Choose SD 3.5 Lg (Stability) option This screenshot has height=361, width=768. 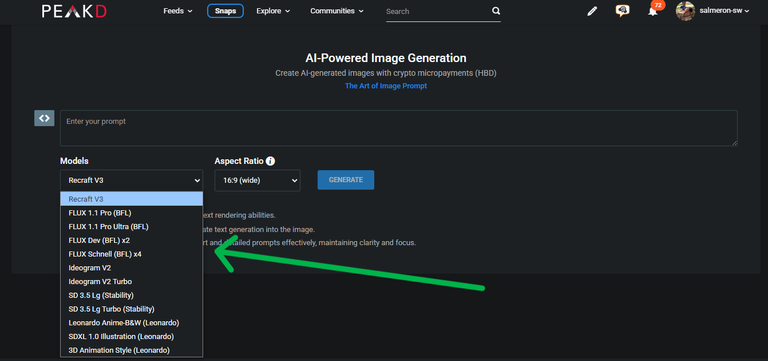(x=131, y=295)
